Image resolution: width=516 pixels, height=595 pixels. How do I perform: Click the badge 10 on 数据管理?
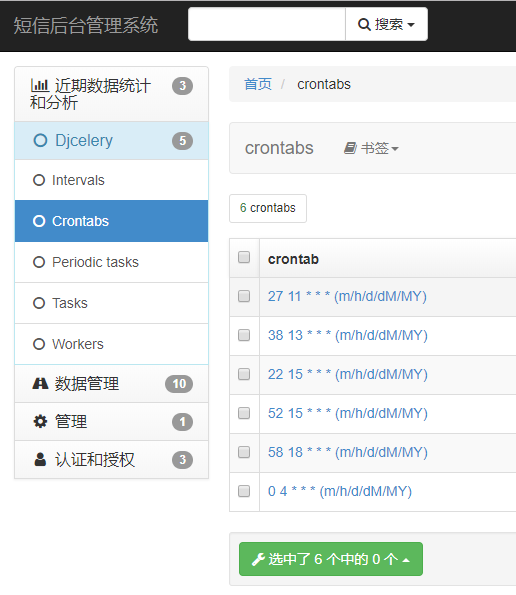coord(179,384)
